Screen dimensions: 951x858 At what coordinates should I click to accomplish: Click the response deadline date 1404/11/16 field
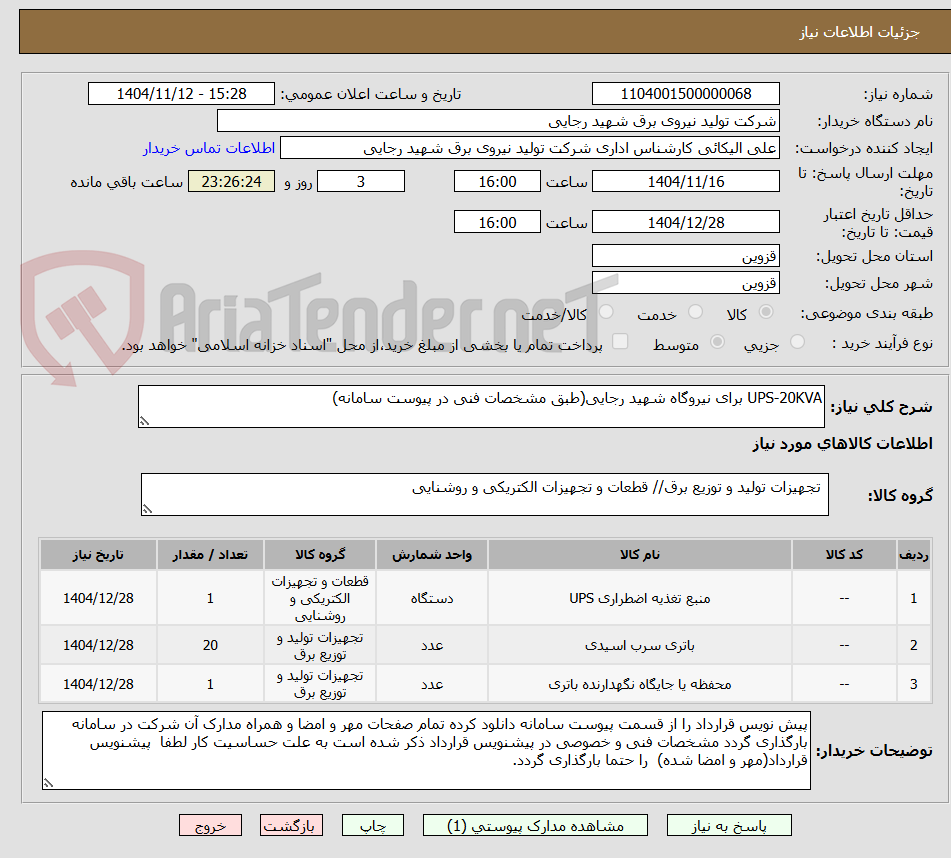(x=685, y=181)
